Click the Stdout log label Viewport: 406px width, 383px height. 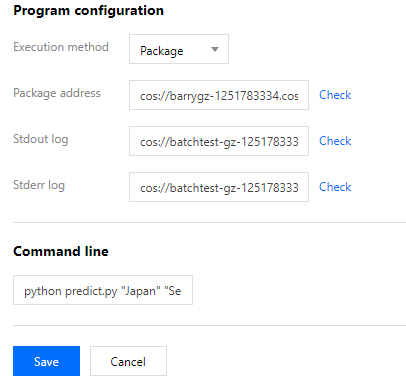[41, 139]
